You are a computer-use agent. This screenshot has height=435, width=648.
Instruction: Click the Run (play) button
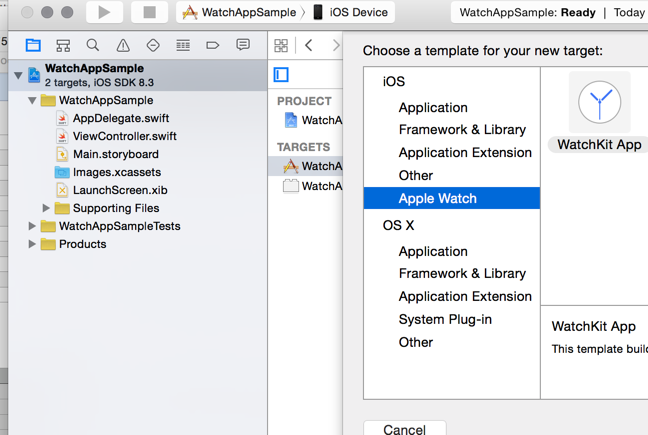(x=104, y=13)
